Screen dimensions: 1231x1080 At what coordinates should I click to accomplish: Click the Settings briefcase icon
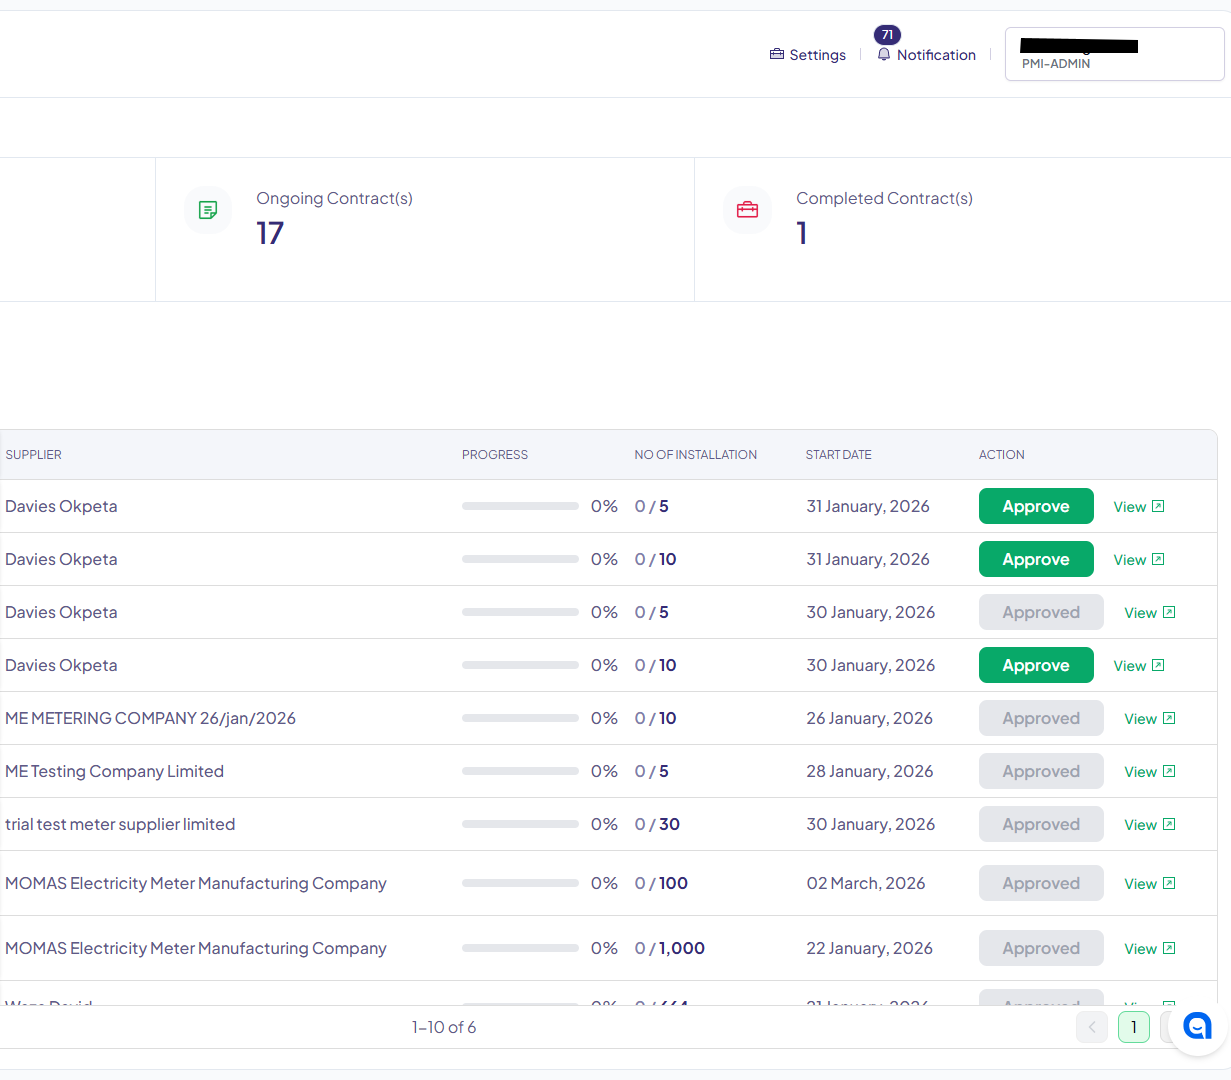[x=777, y=54]
